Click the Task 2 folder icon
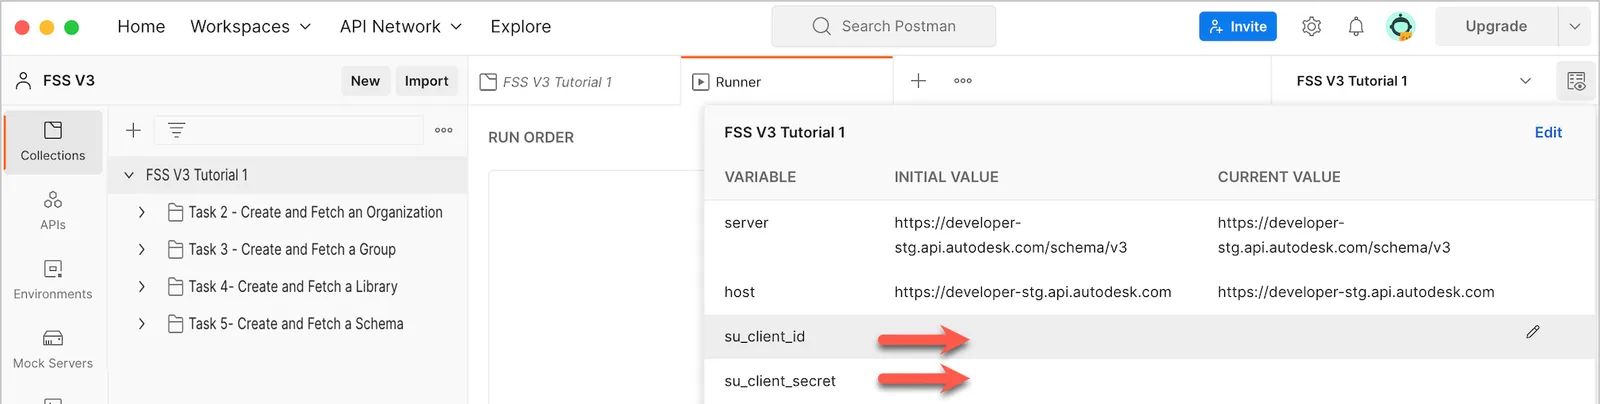The width and height of the screenshot is (1600, 404). (175, 212)
